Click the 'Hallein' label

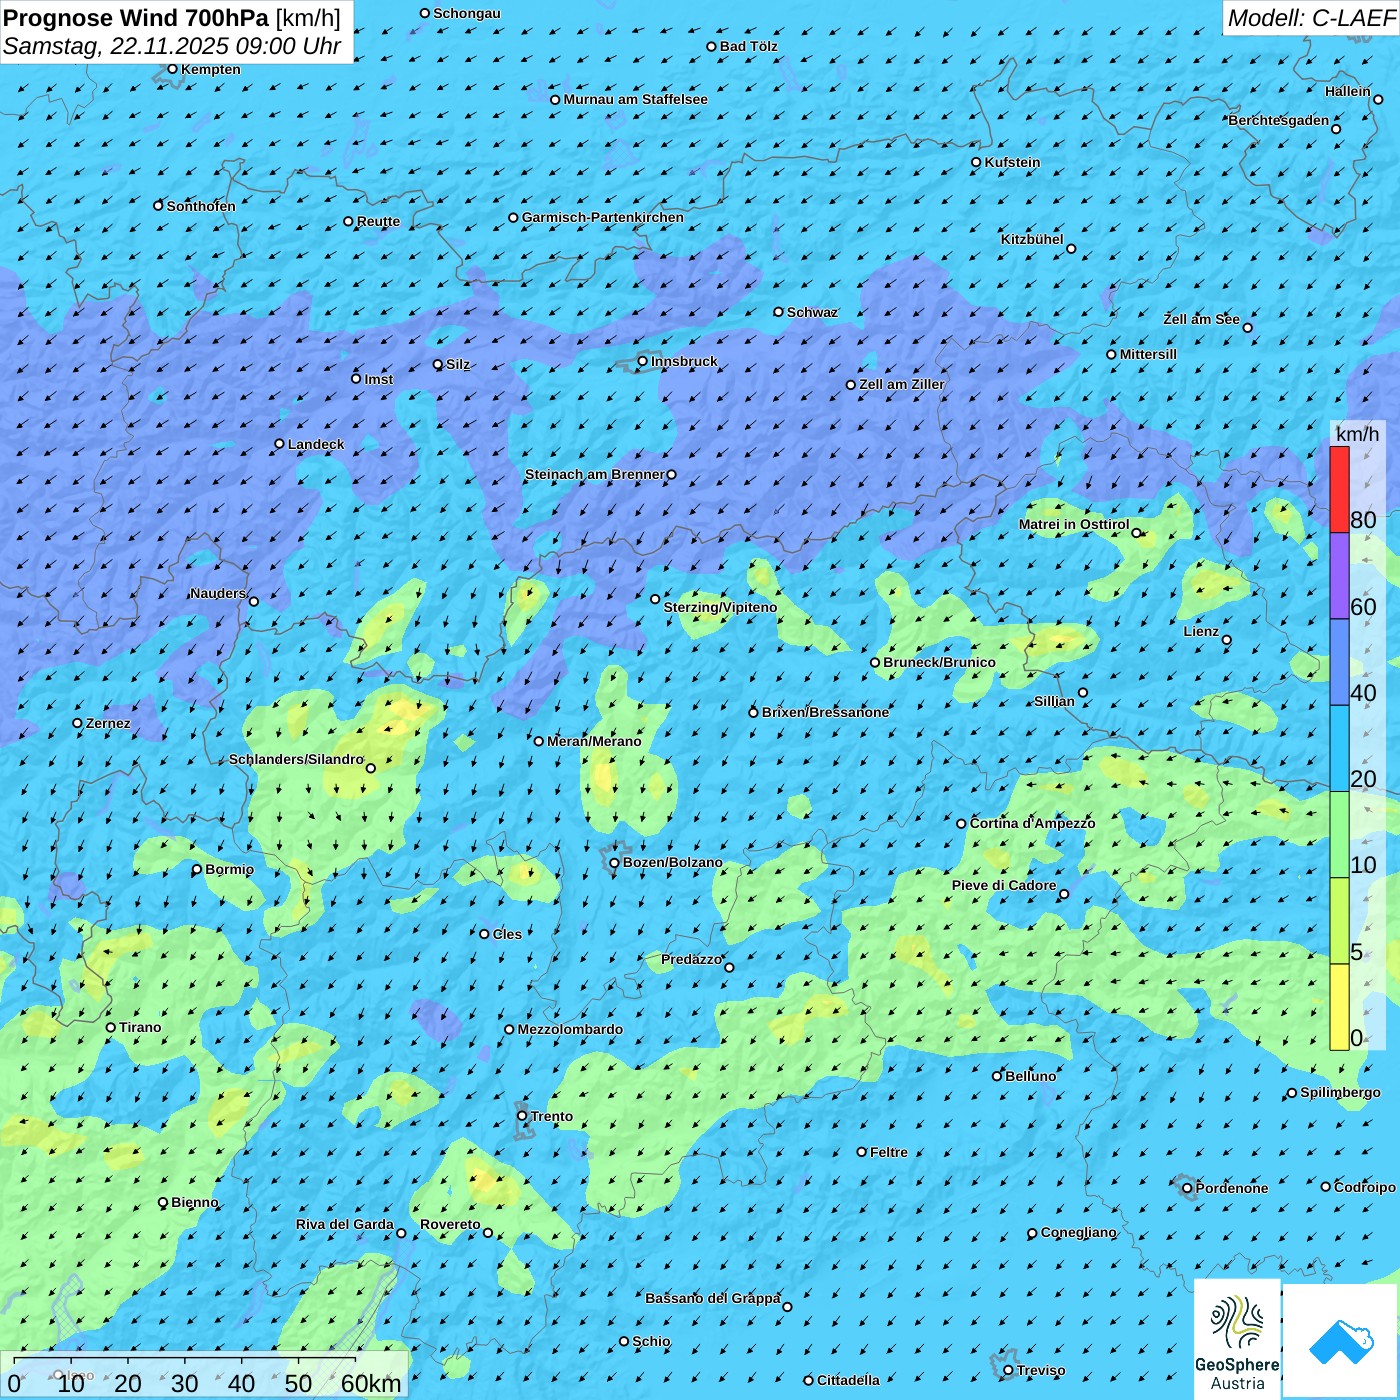pyautogui.click(x=1348, y=92)
